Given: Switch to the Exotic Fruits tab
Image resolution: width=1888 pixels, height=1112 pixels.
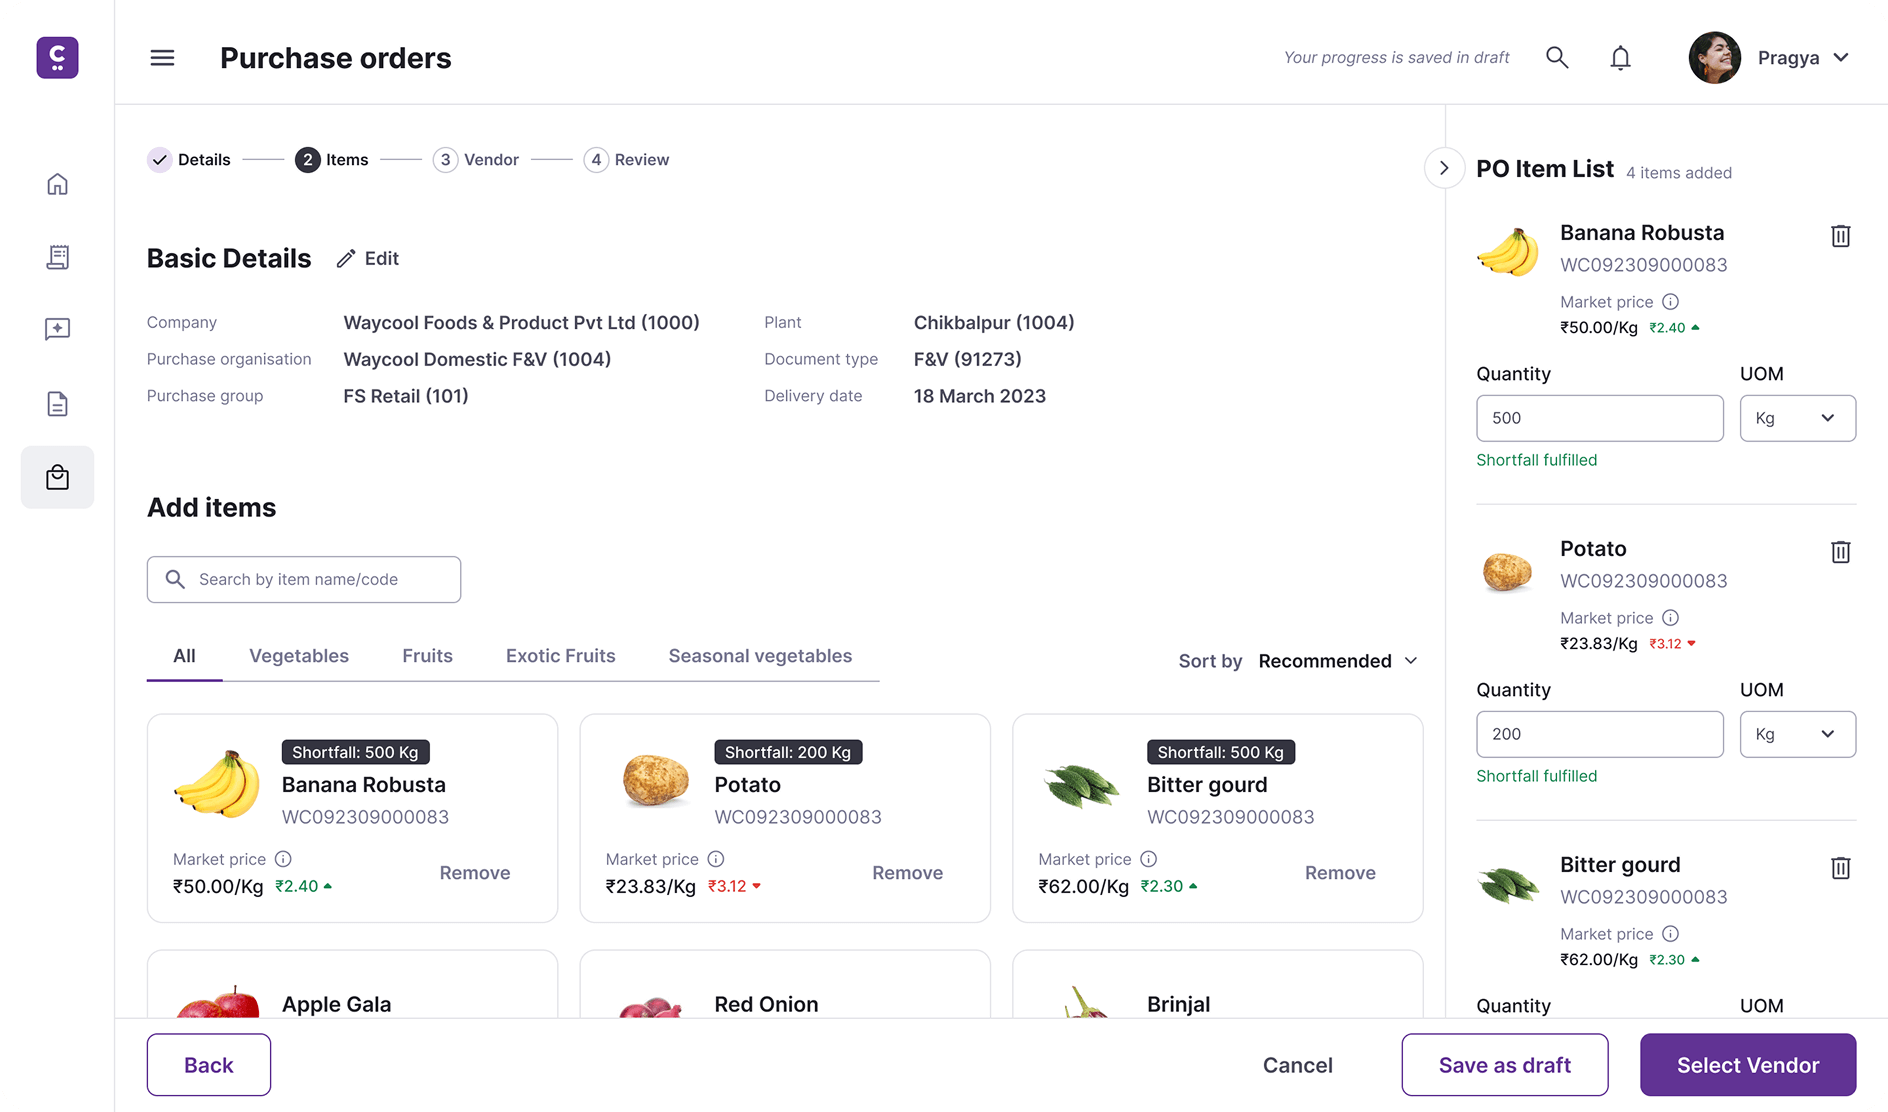Looking at the screenshot, I should (560, 656).
